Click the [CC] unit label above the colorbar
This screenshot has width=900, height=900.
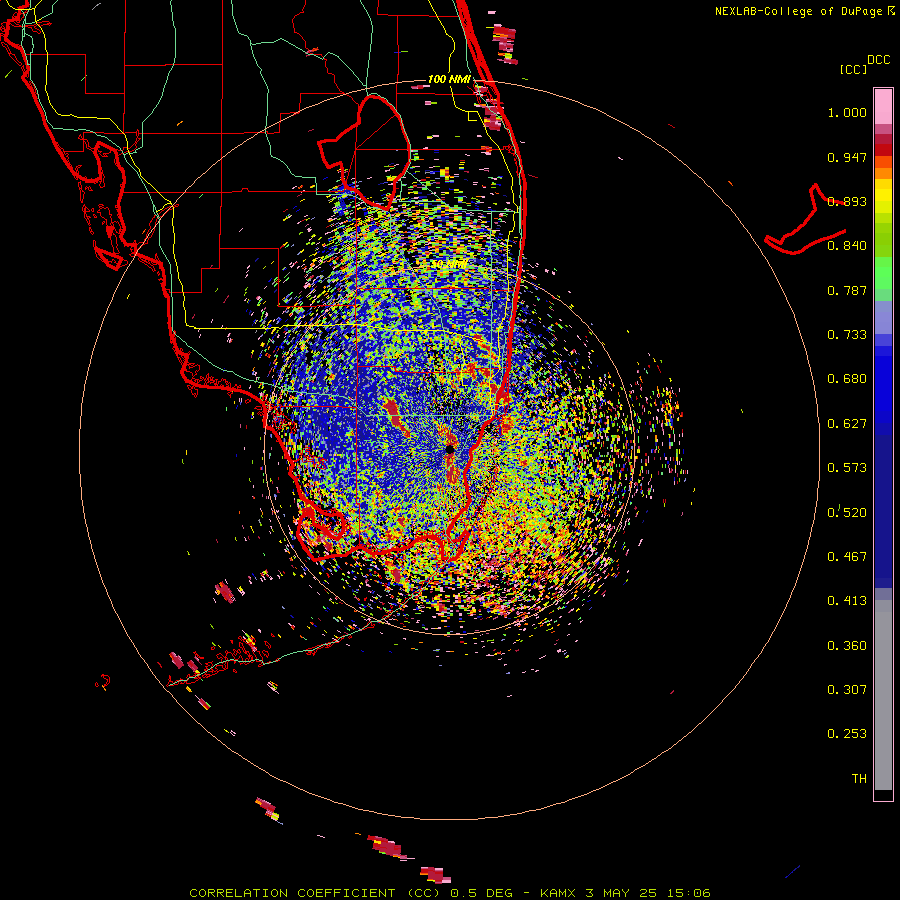(853, 70)
